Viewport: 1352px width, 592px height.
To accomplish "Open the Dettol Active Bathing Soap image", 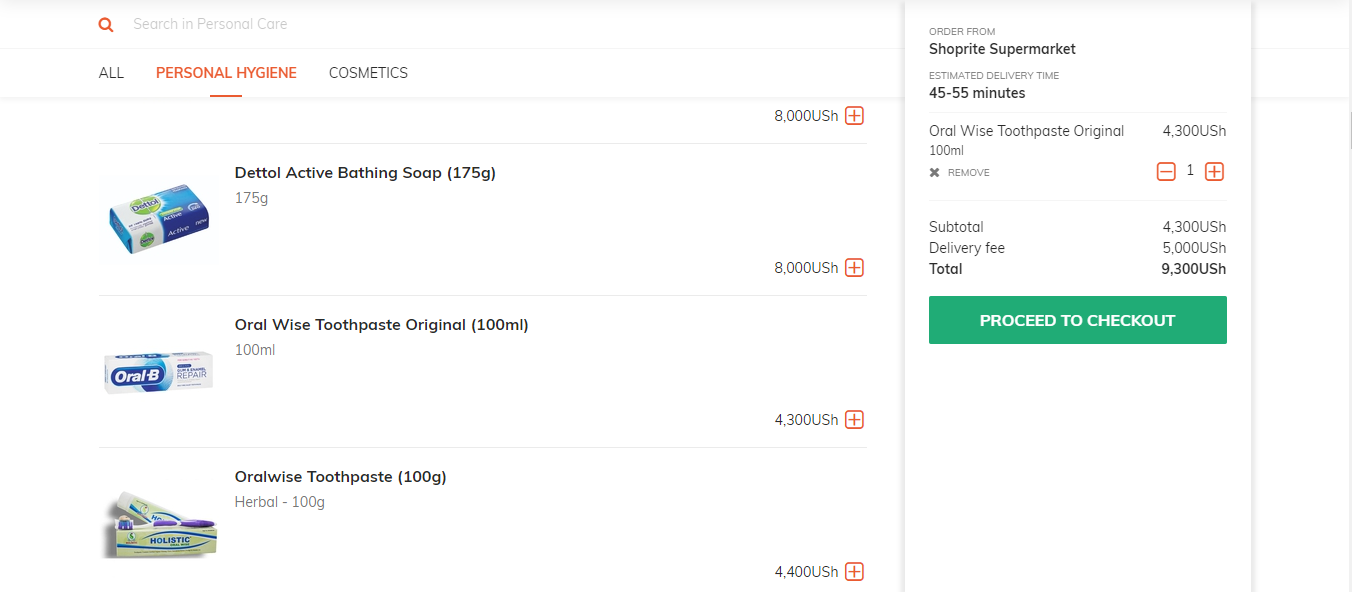I will coord(159,219).
